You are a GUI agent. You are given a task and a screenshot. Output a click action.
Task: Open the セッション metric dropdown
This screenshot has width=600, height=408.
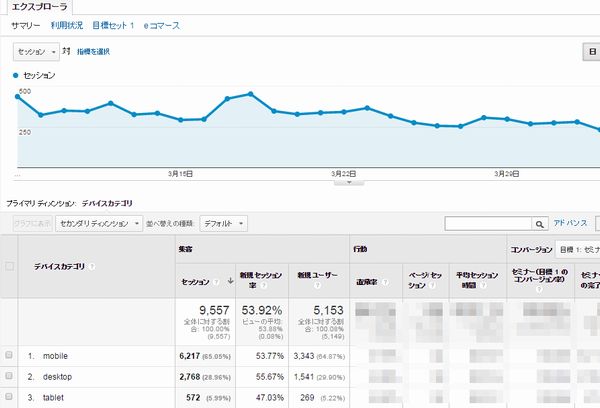[36, 52]
